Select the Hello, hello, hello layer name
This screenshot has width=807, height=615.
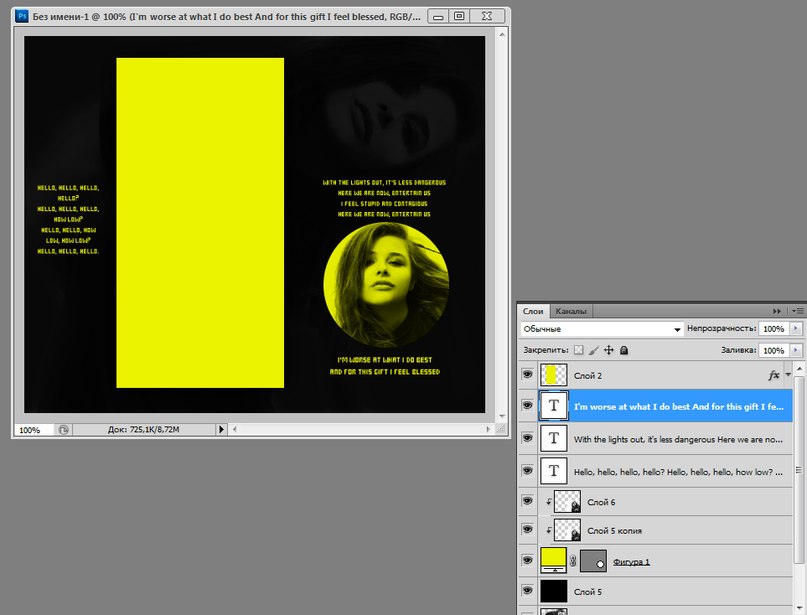(x=678, y=471)
